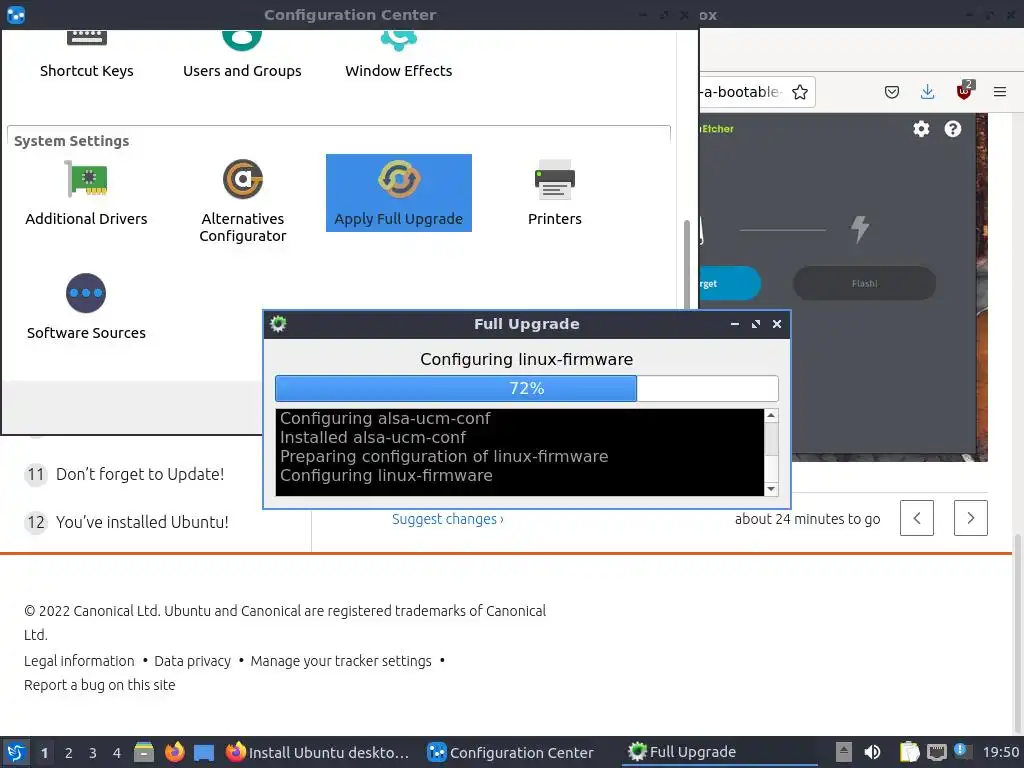
Task: Go to previous tutorial step arrow
Action: (916, 518)
